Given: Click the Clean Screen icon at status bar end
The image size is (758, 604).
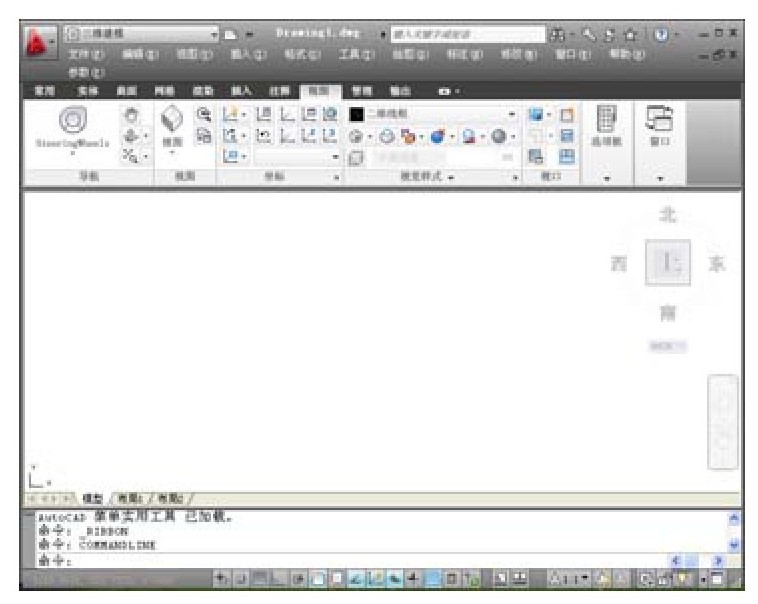Looking at the screenshot, I should (x=717, y=578).
